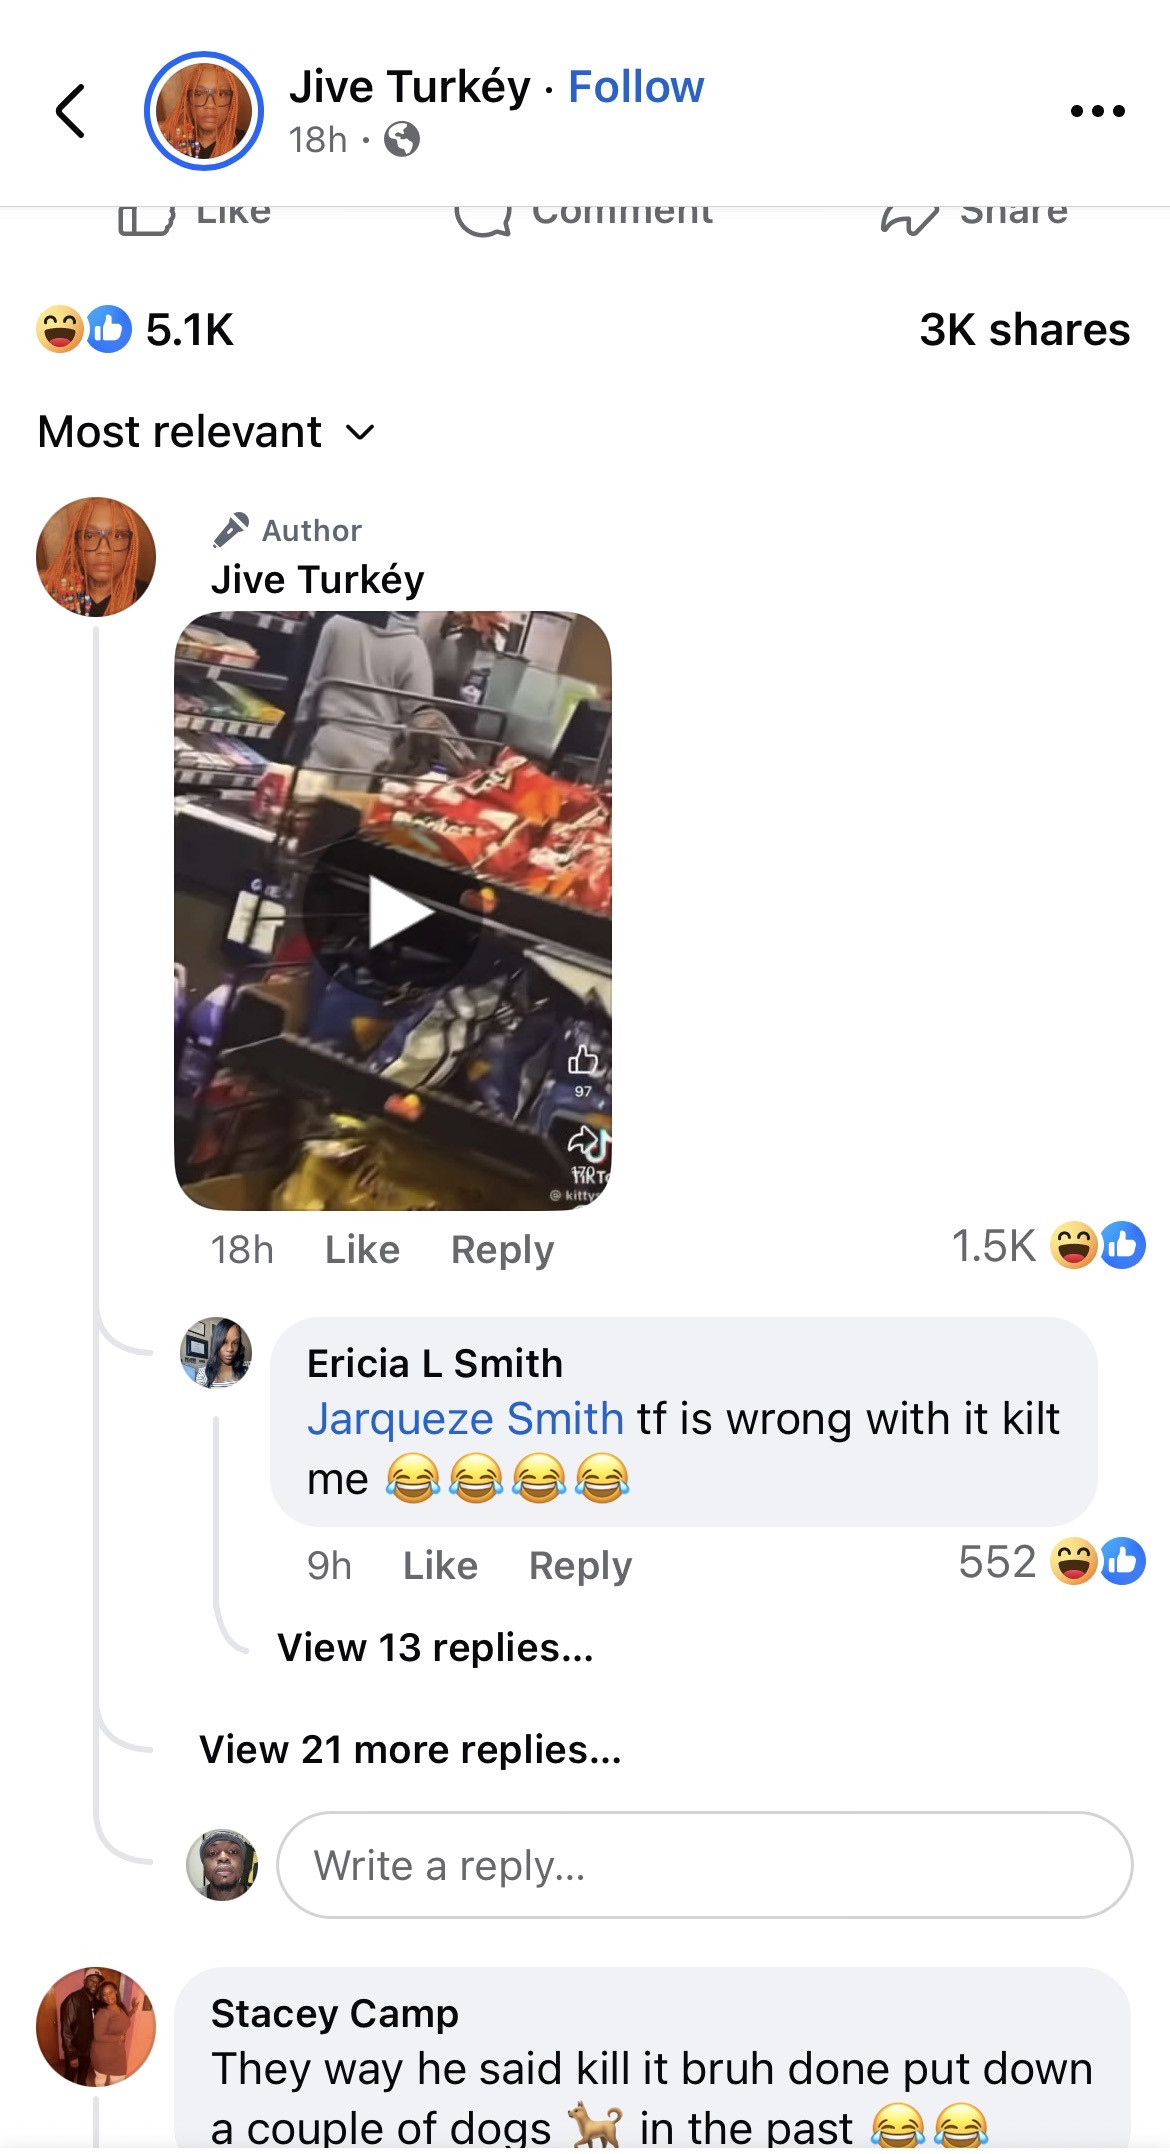The height and width of the screenshot is (2154, 1170).
Task: Open the 5.1K post reactions list
Action: [135, 330]
